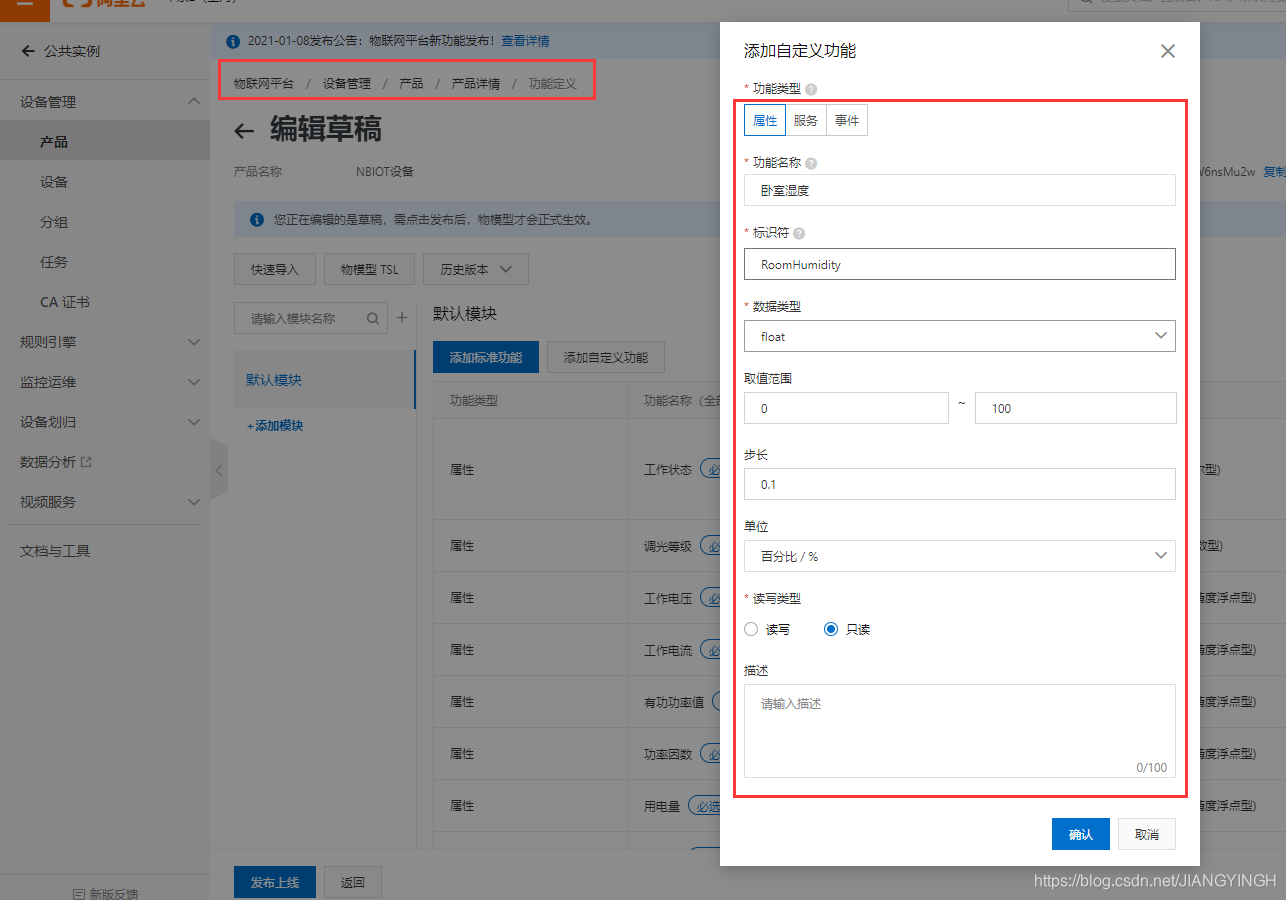This screenshot has height=900, width=1286.
Task: Open 数据分析 in the sidebar
Action: pos(48,462)
